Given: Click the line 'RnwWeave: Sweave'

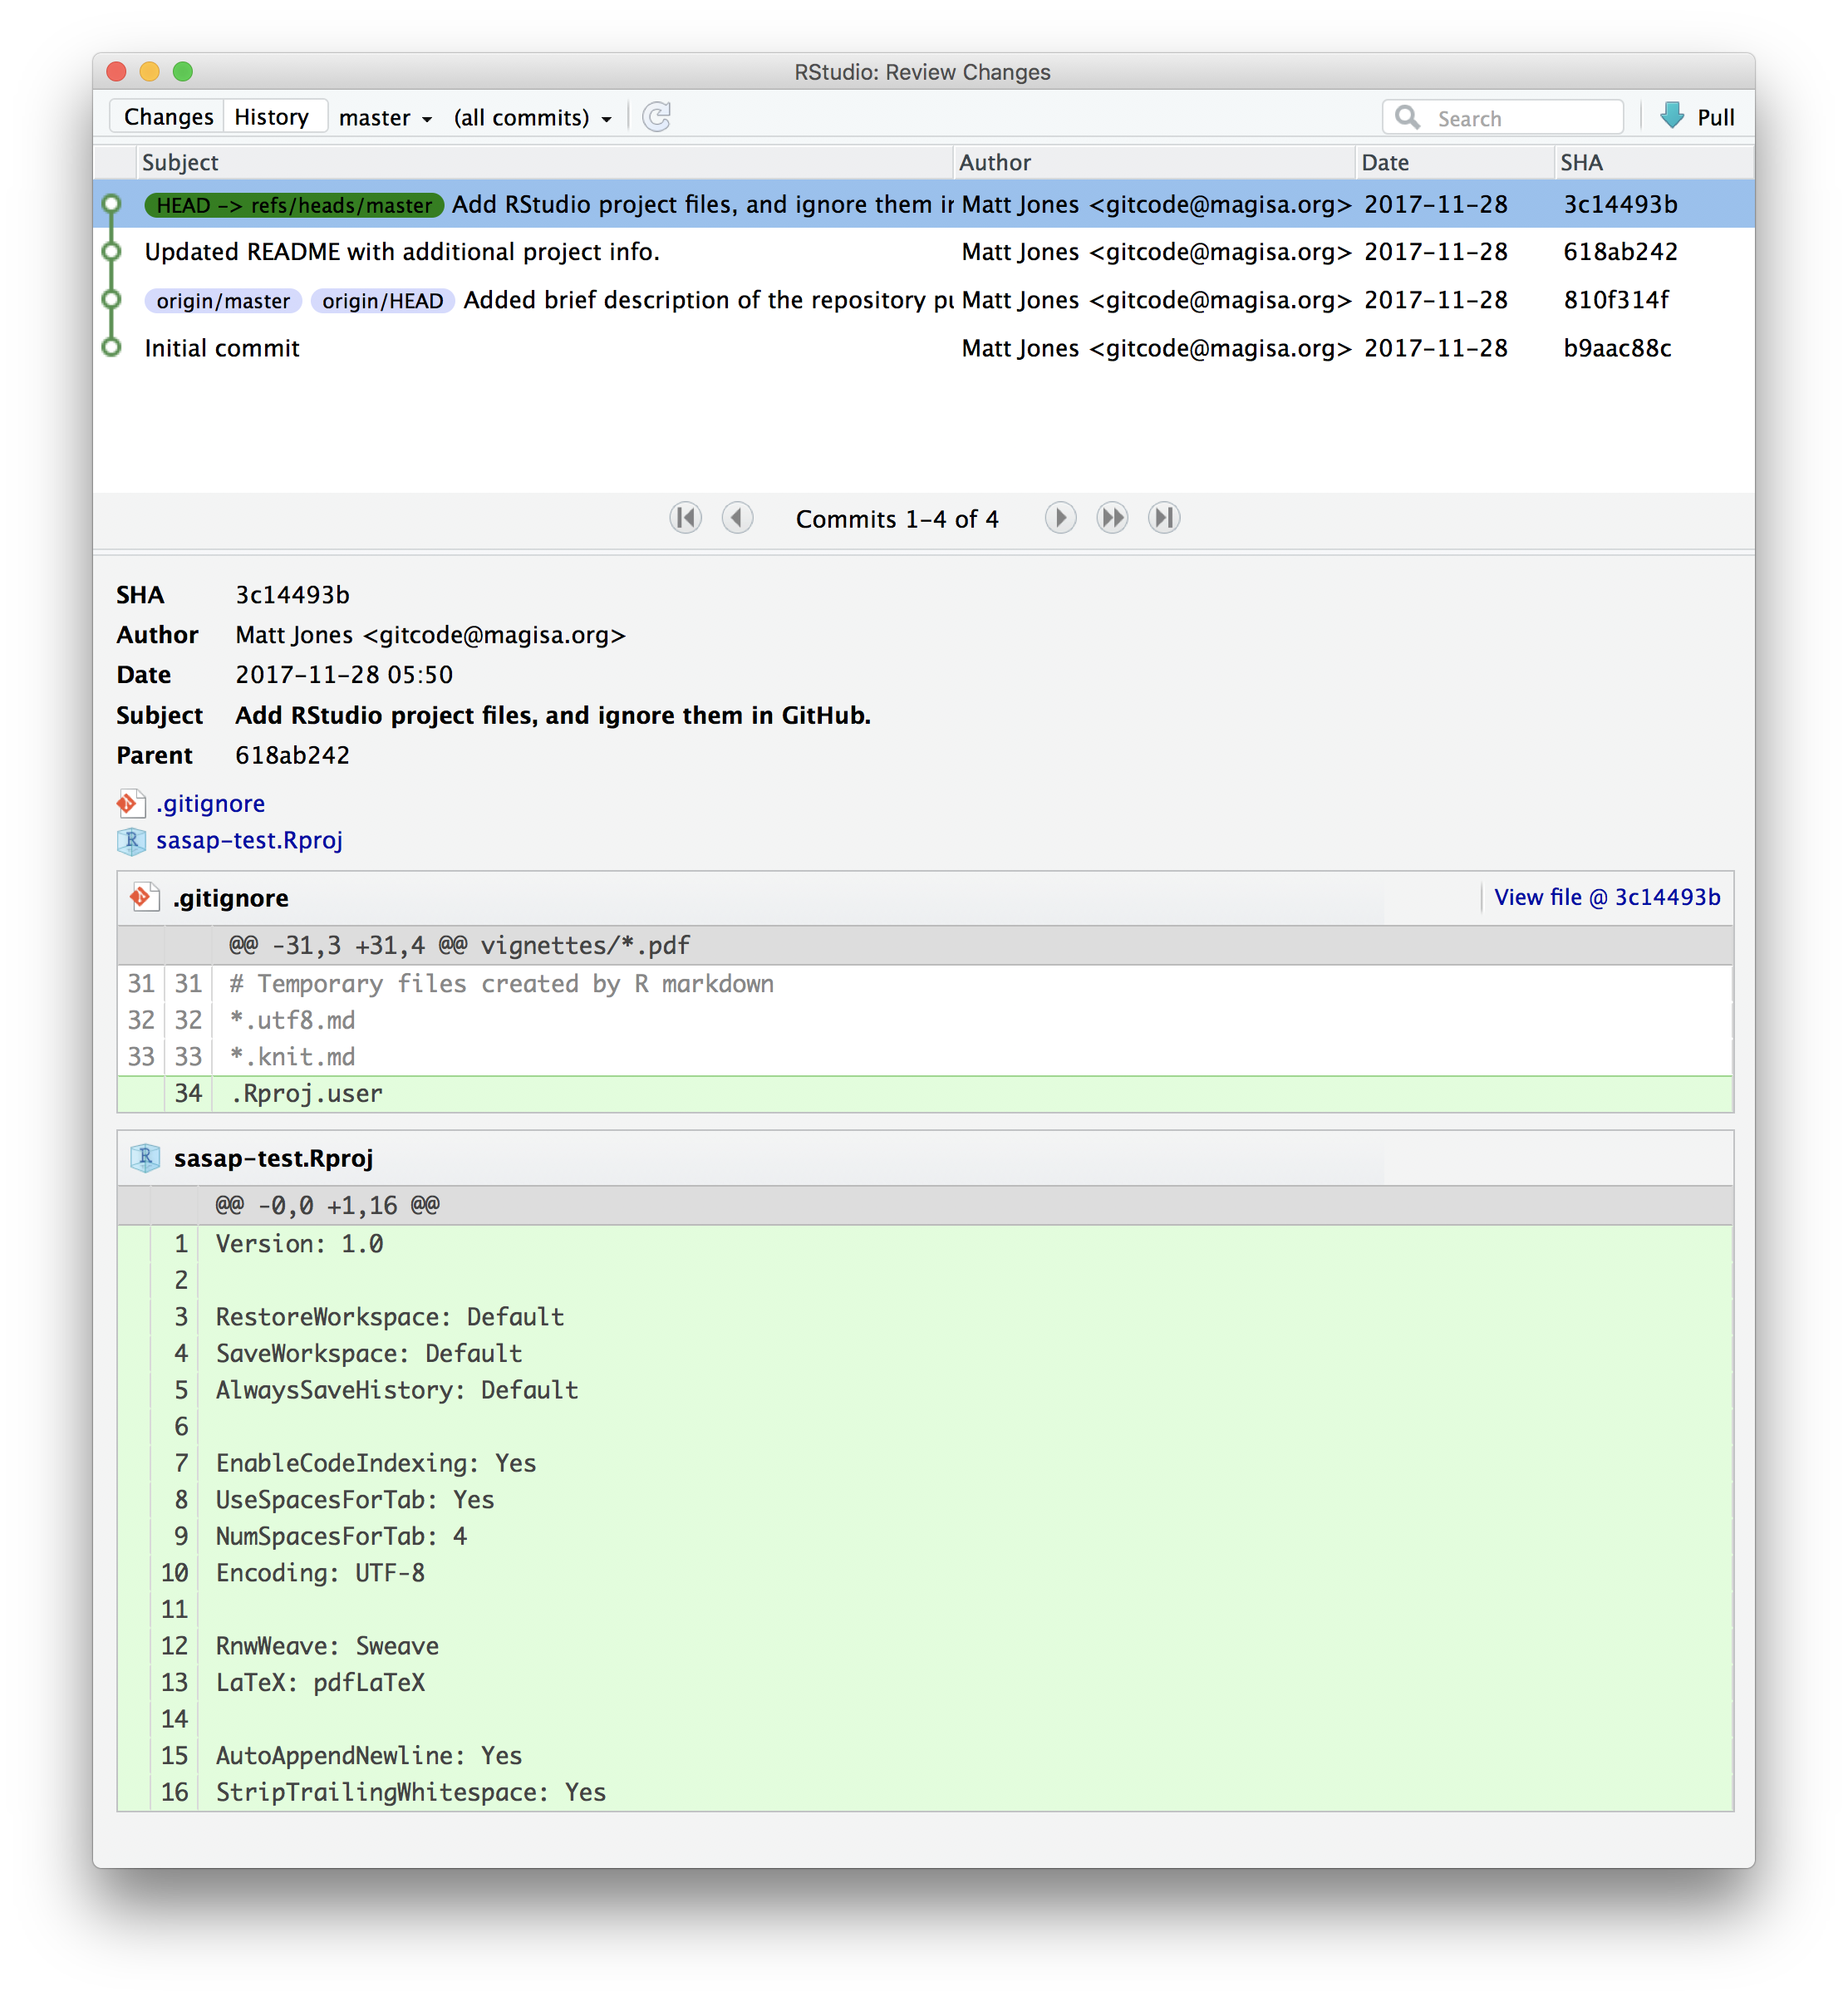Looking at the screenshot, I should point(925,1646).
